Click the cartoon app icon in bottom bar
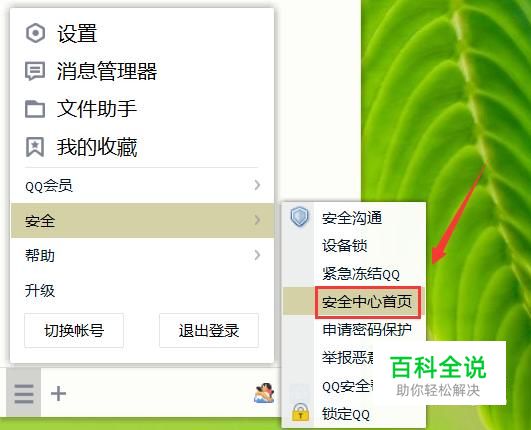The height and width of the screenshot is (430, 531). pos(264,393)
